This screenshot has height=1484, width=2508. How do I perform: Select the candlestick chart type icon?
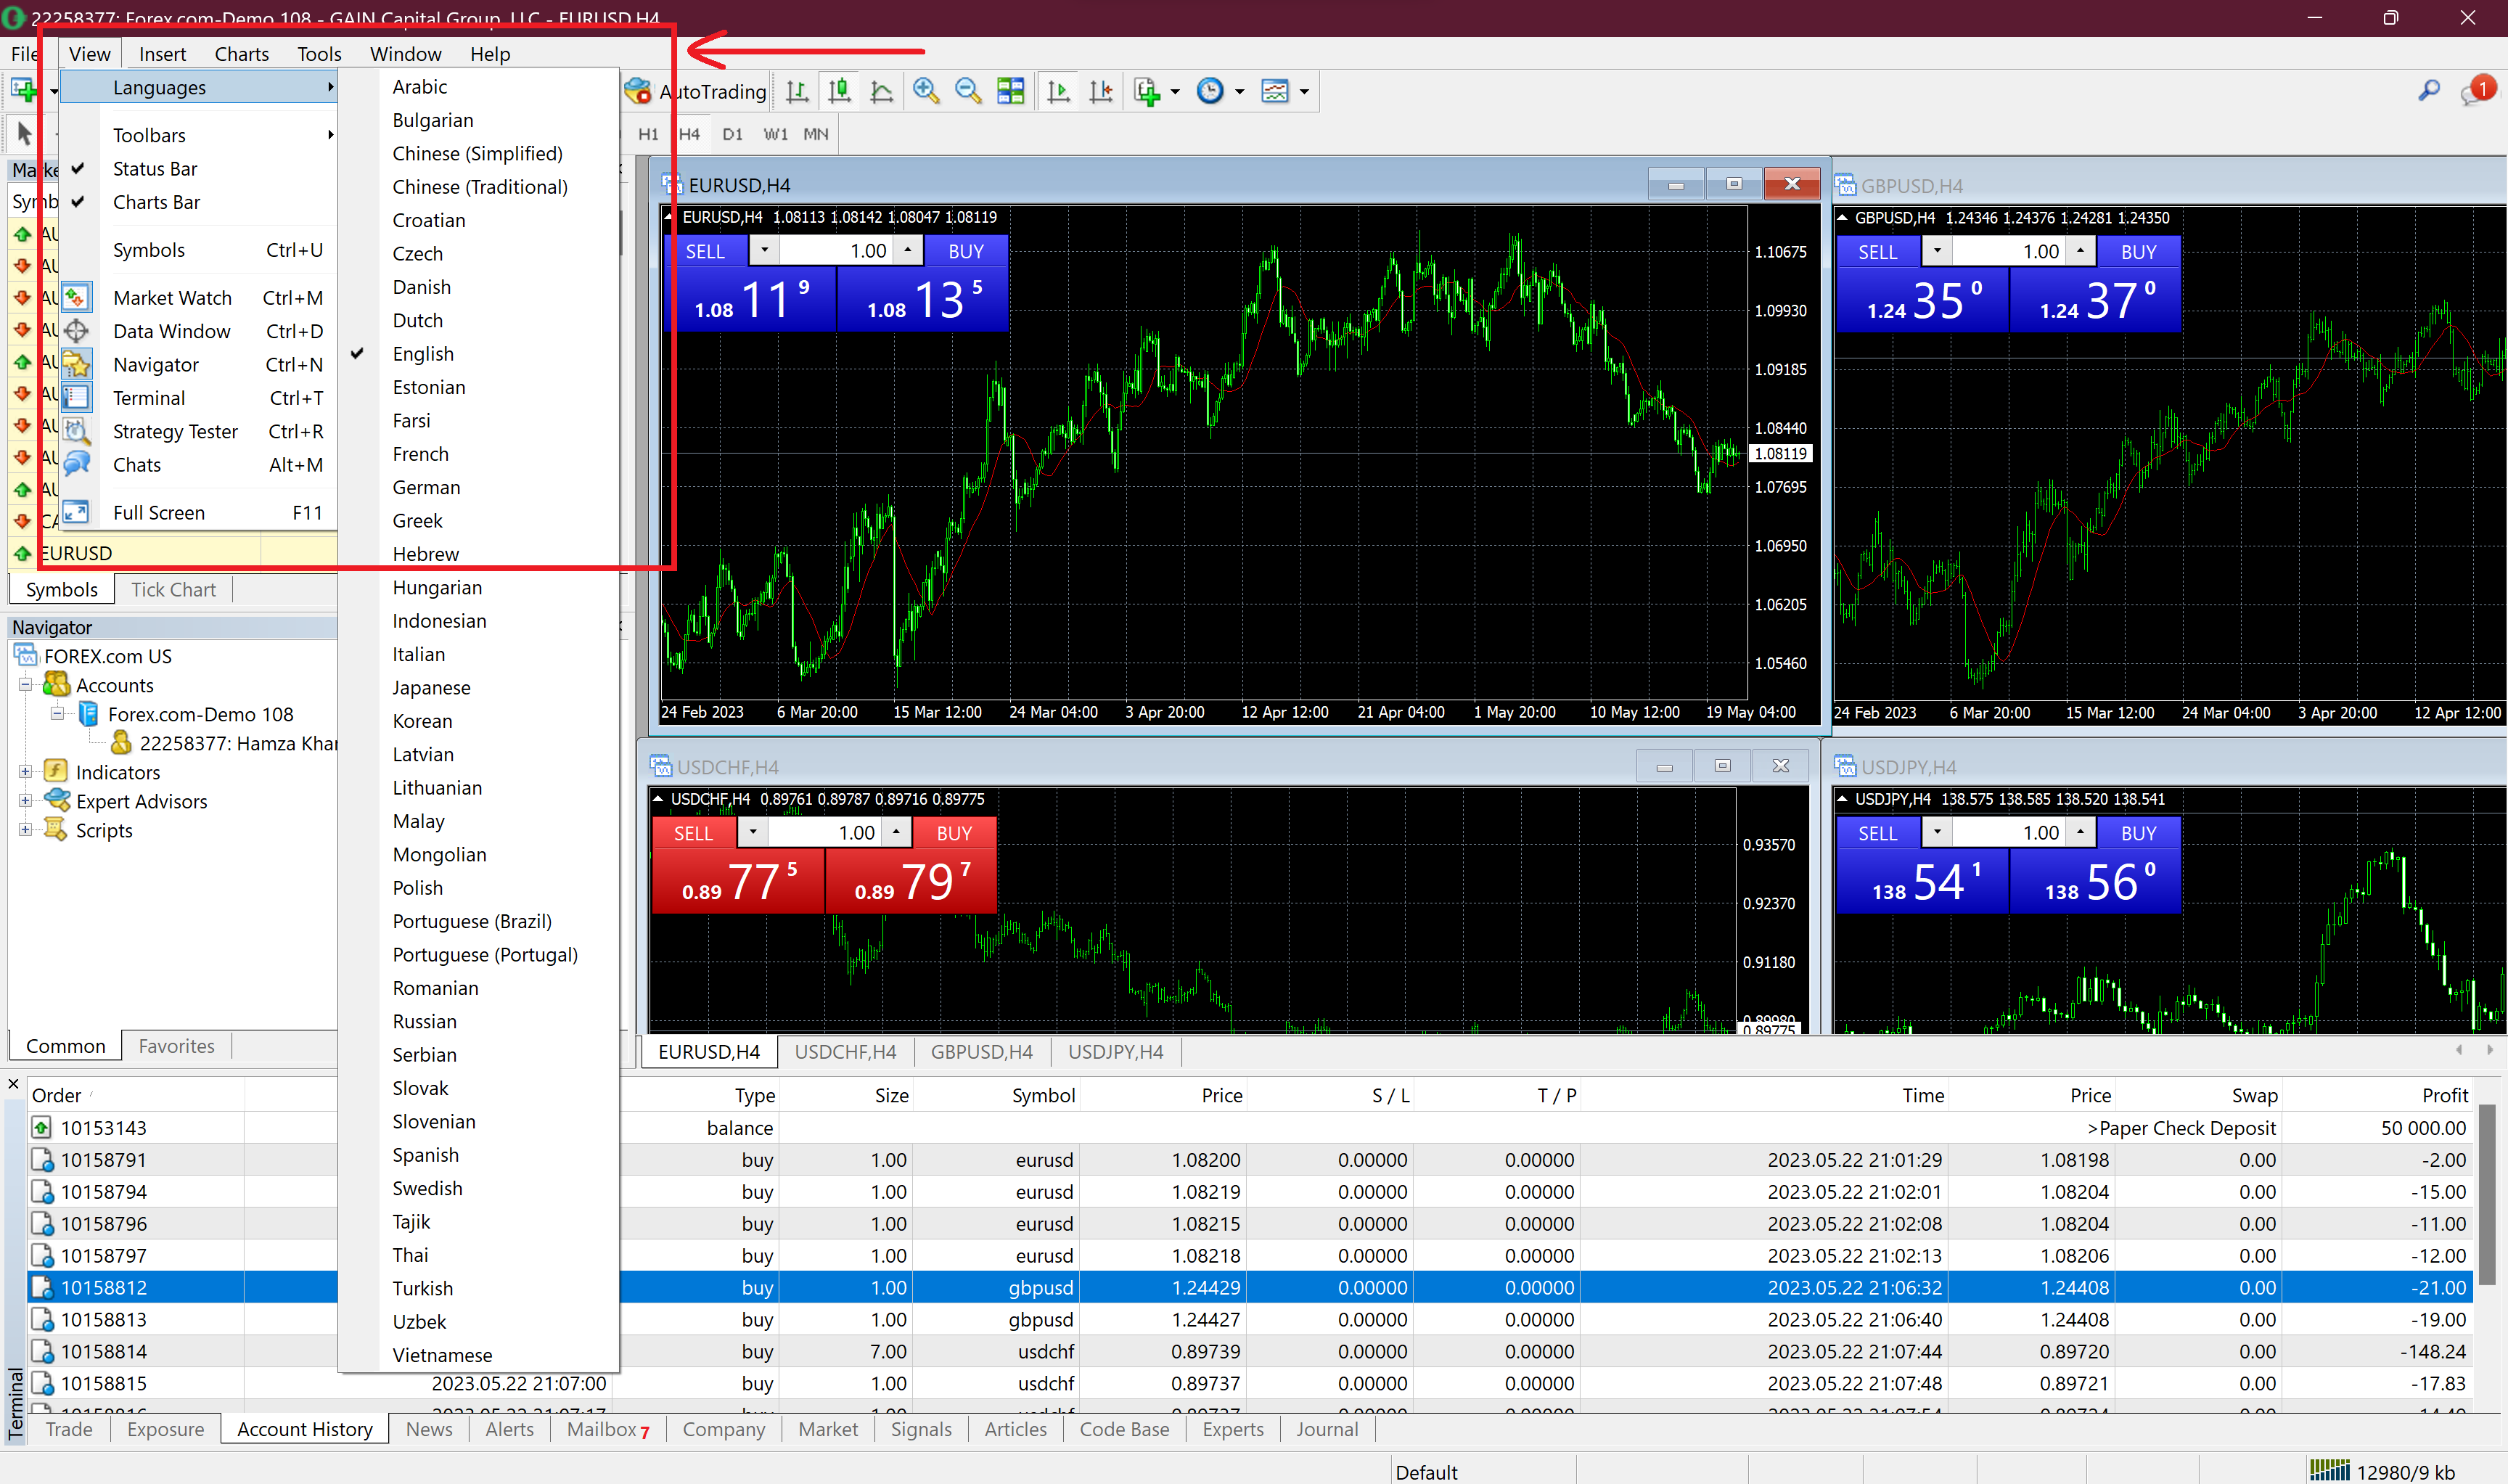click(x=839, y=91)
